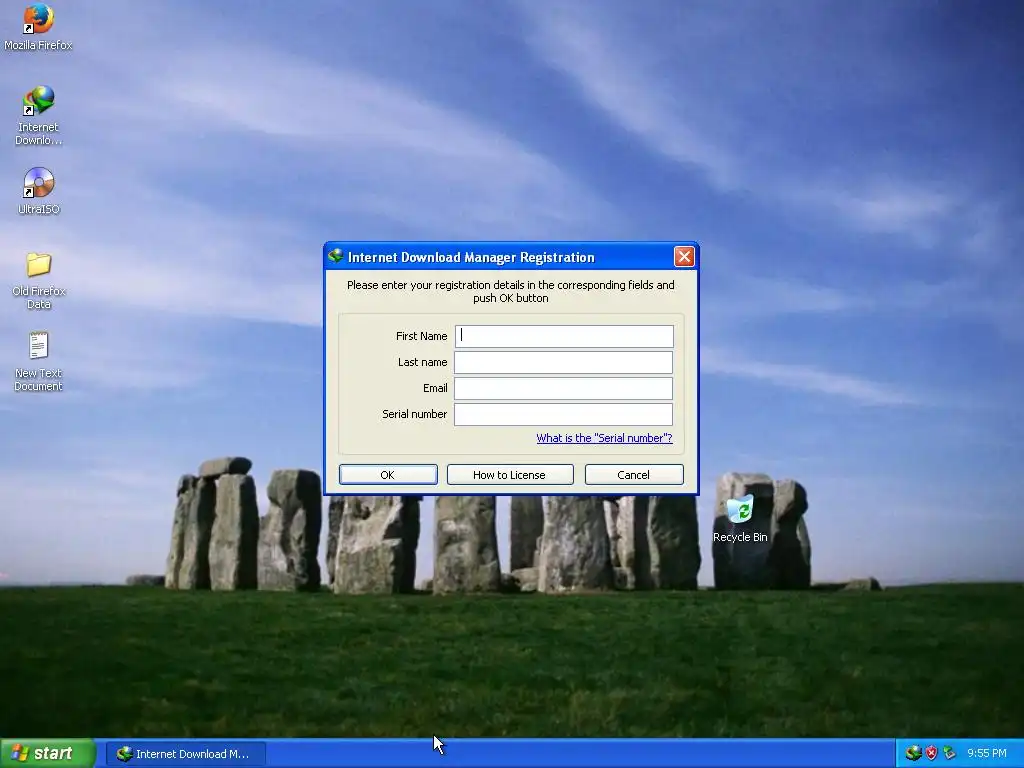Select the Recycle Bin icon
1024x768 pixels.
tap(740, 519)
